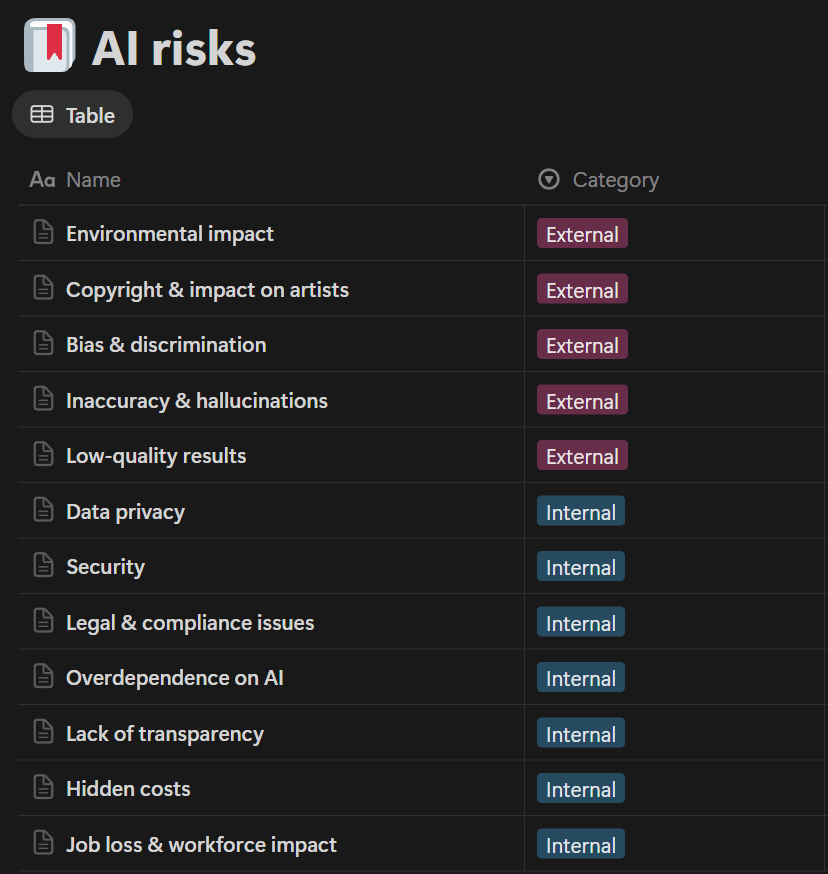The width and height of the screenshot is (828, 874).
Task: Click the document icon beside Security
Action: point(43,566)
